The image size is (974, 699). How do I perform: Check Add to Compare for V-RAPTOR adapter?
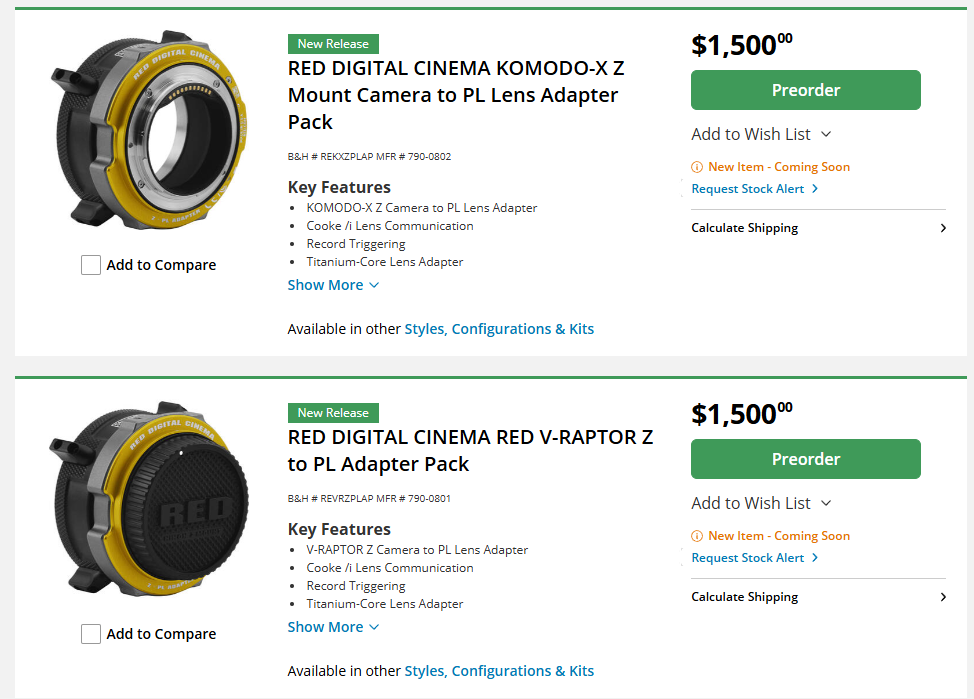coord(91,634)
